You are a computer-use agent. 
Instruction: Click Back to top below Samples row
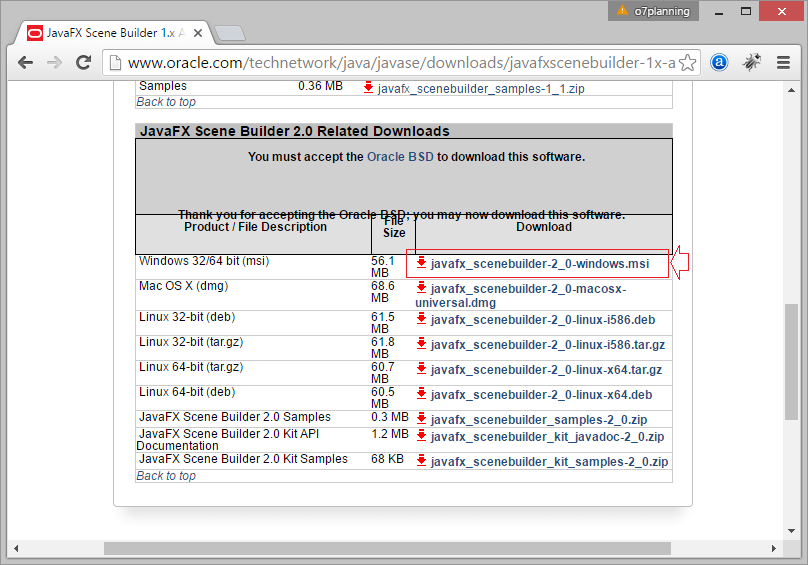166,102
